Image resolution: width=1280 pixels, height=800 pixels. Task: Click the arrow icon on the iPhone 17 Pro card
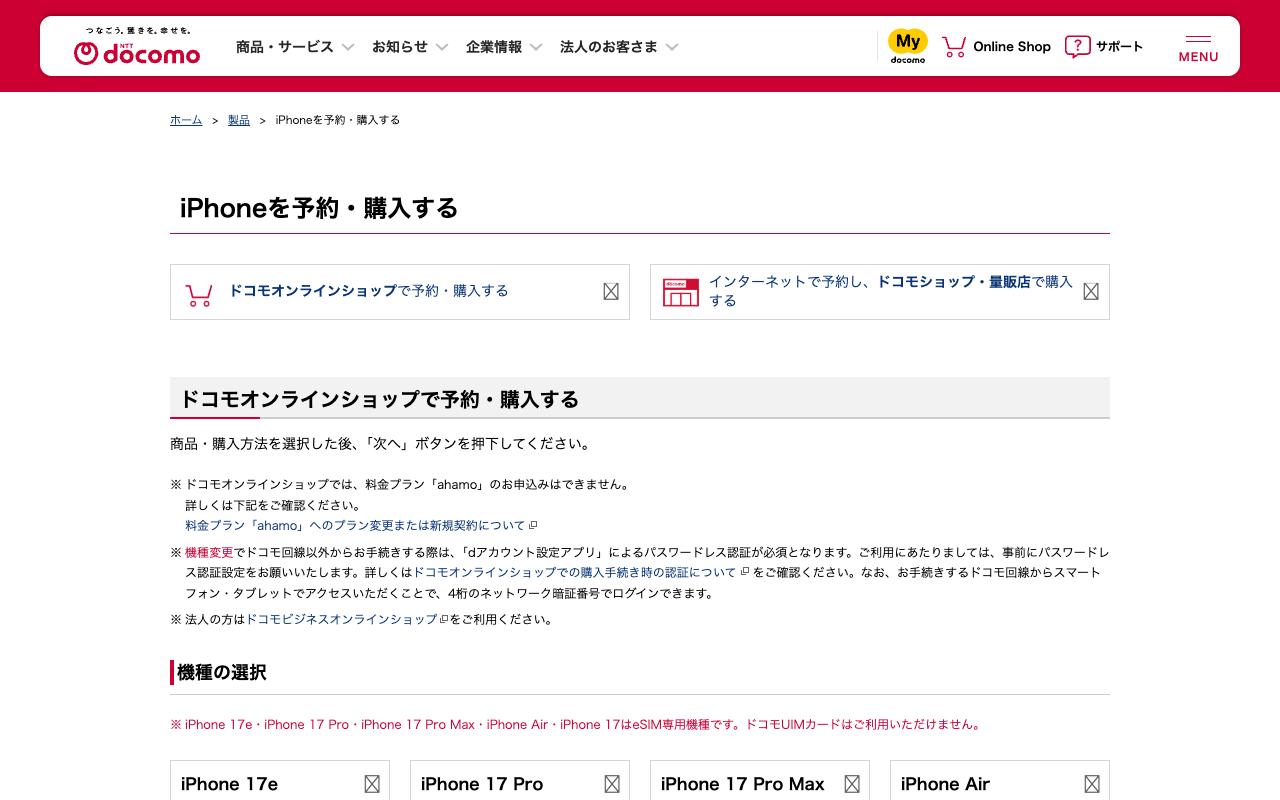(x=612, y=784)
